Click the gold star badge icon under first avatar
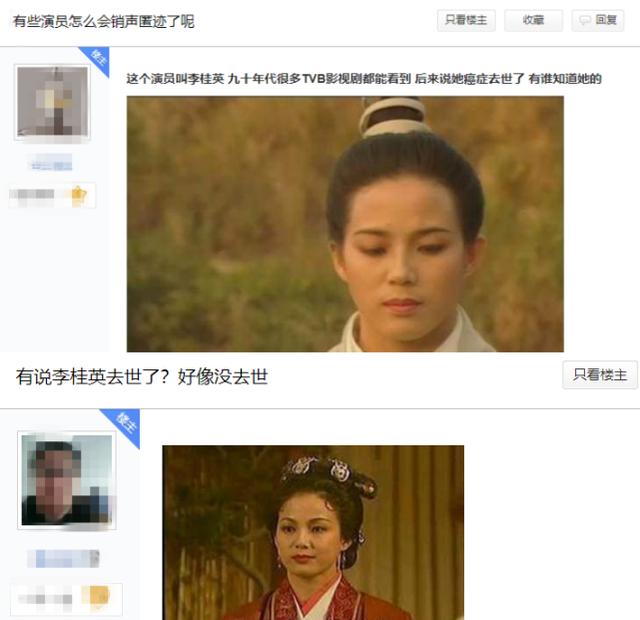 [78, 196]
